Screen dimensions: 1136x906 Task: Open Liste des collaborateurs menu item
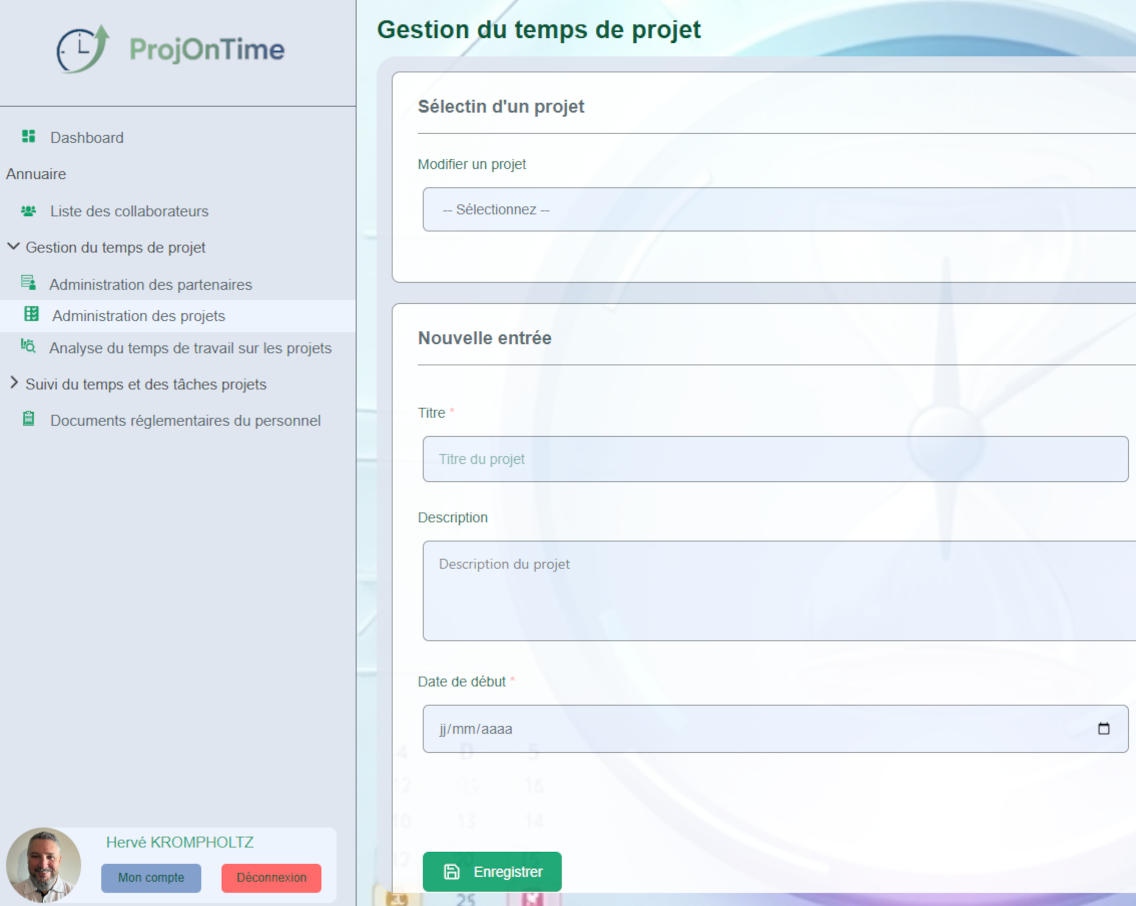129,211
